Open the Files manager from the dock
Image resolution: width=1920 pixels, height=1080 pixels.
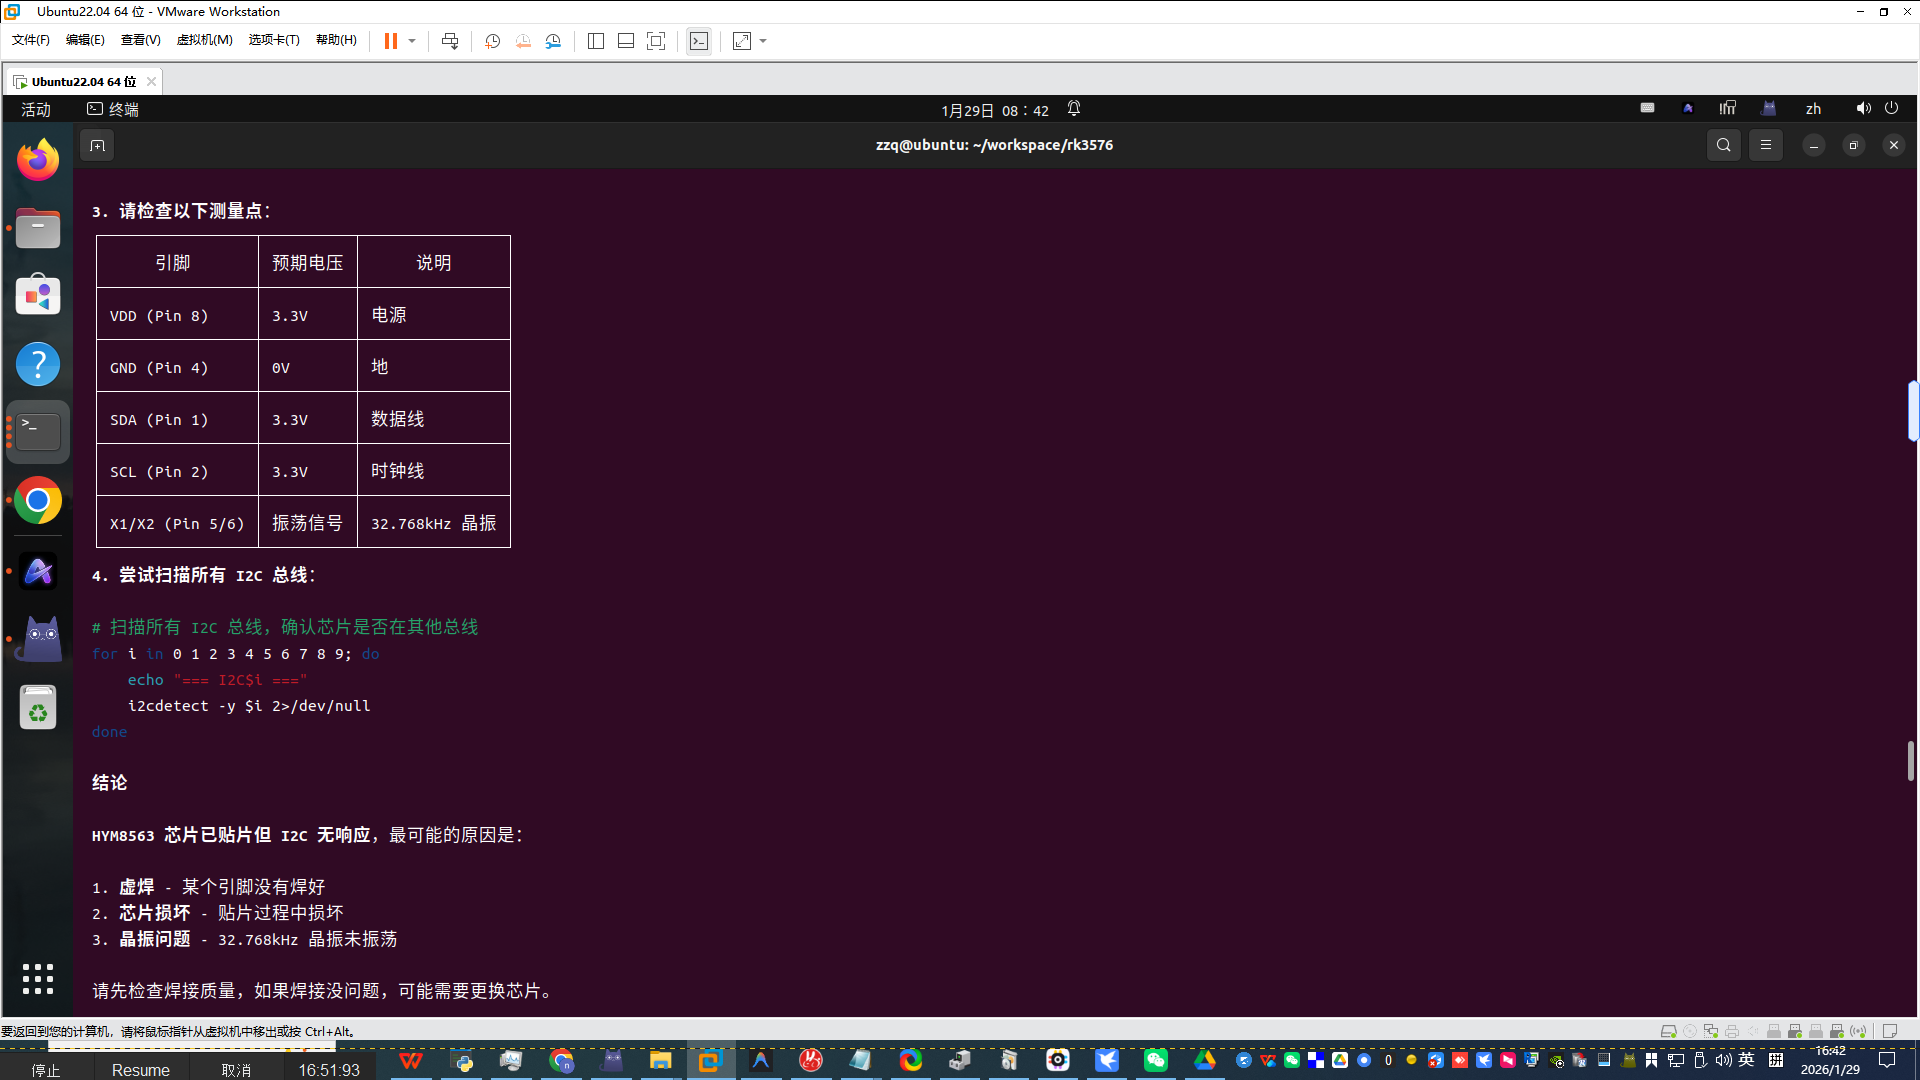(38, 229)
